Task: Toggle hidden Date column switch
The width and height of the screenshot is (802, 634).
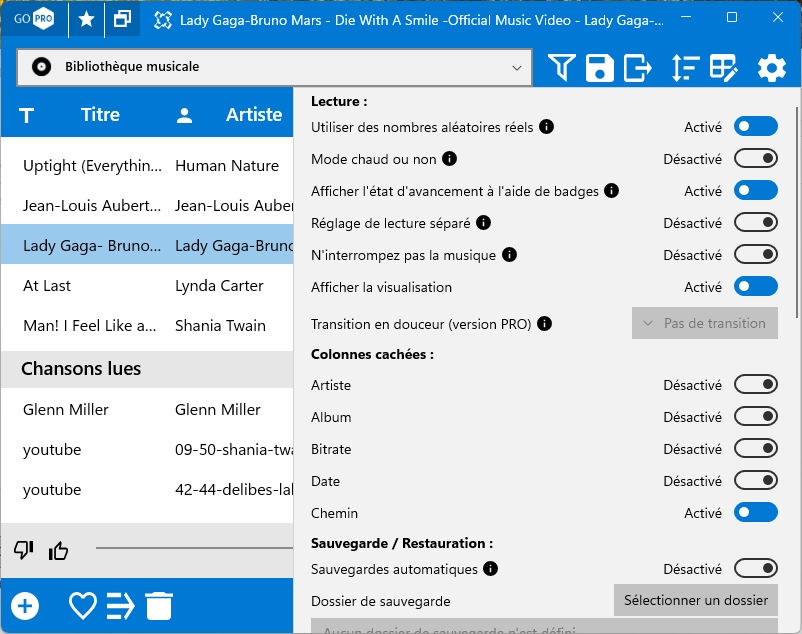Action: coord(755,480)
